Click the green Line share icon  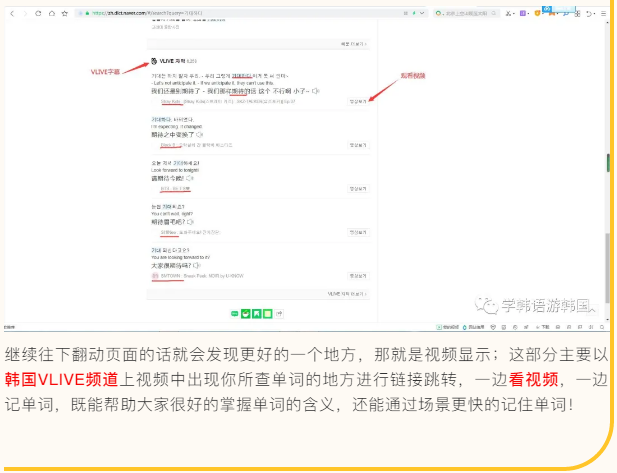(235, 314)
